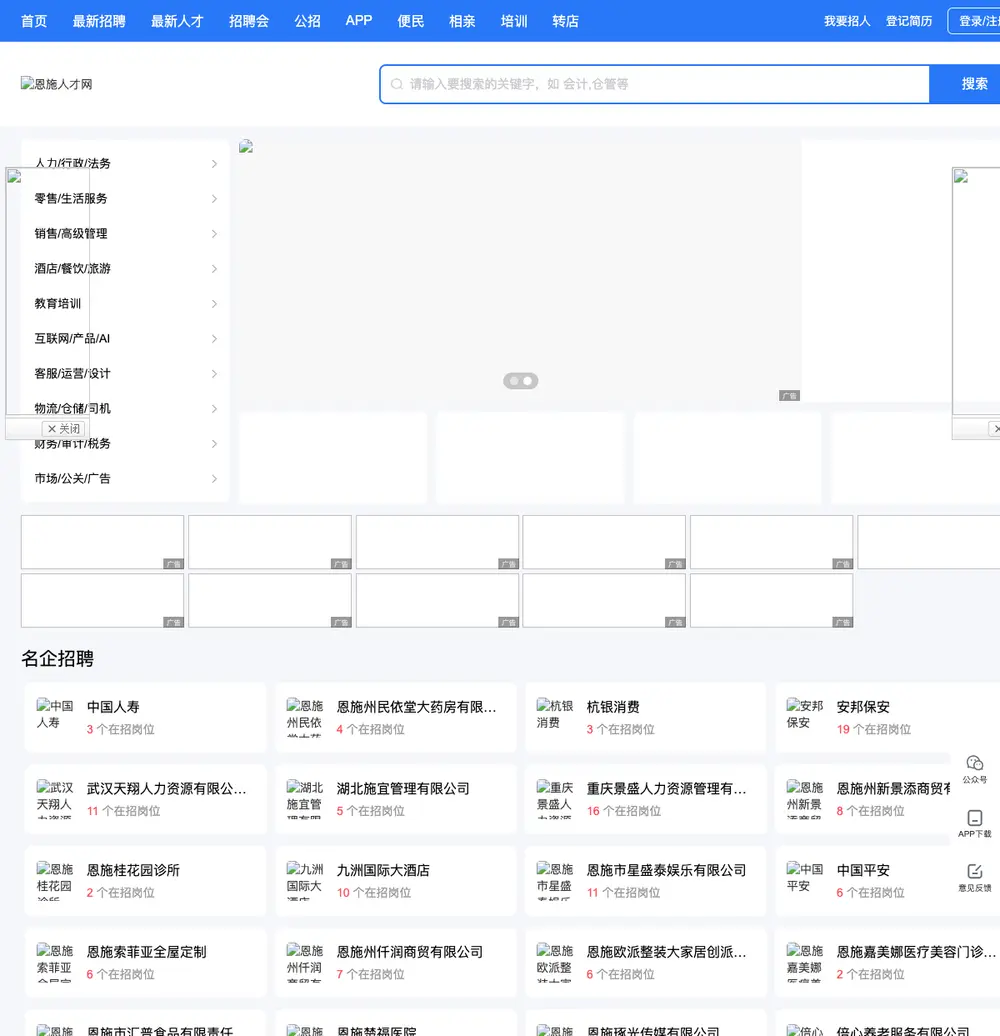Click "19 个在招岗位" under 安邦保安
1000x1036 pixels.
(x=873, y=729)
